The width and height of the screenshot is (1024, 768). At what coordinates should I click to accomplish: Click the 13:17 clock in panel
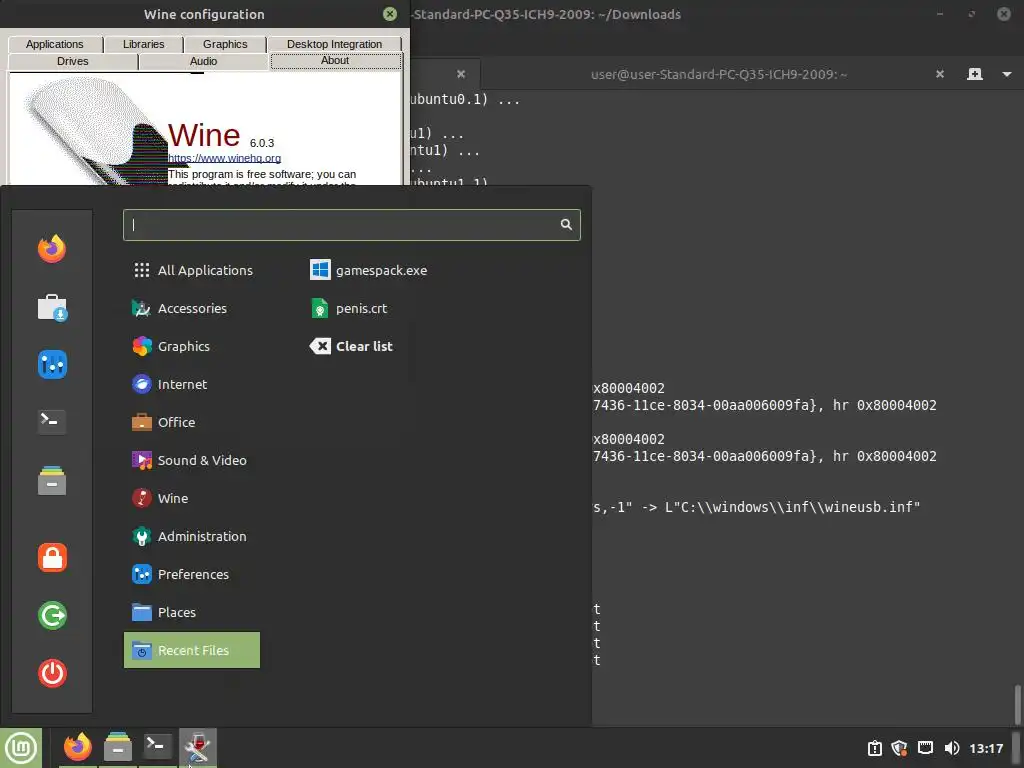(x=986, y=748)
